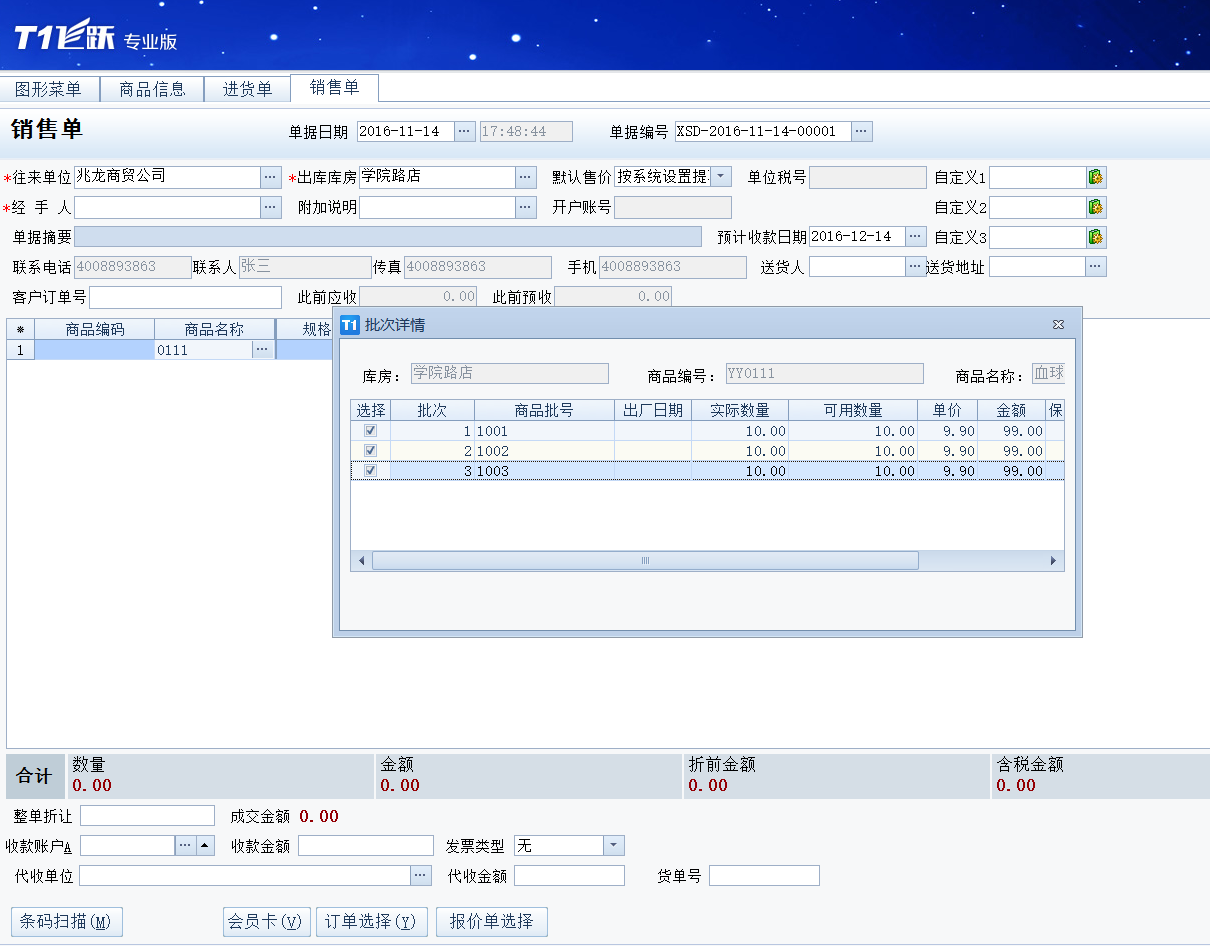Click the 单据编号 ellipsis button
This screenshot has width=1210, height=946.
pos(862,131)
